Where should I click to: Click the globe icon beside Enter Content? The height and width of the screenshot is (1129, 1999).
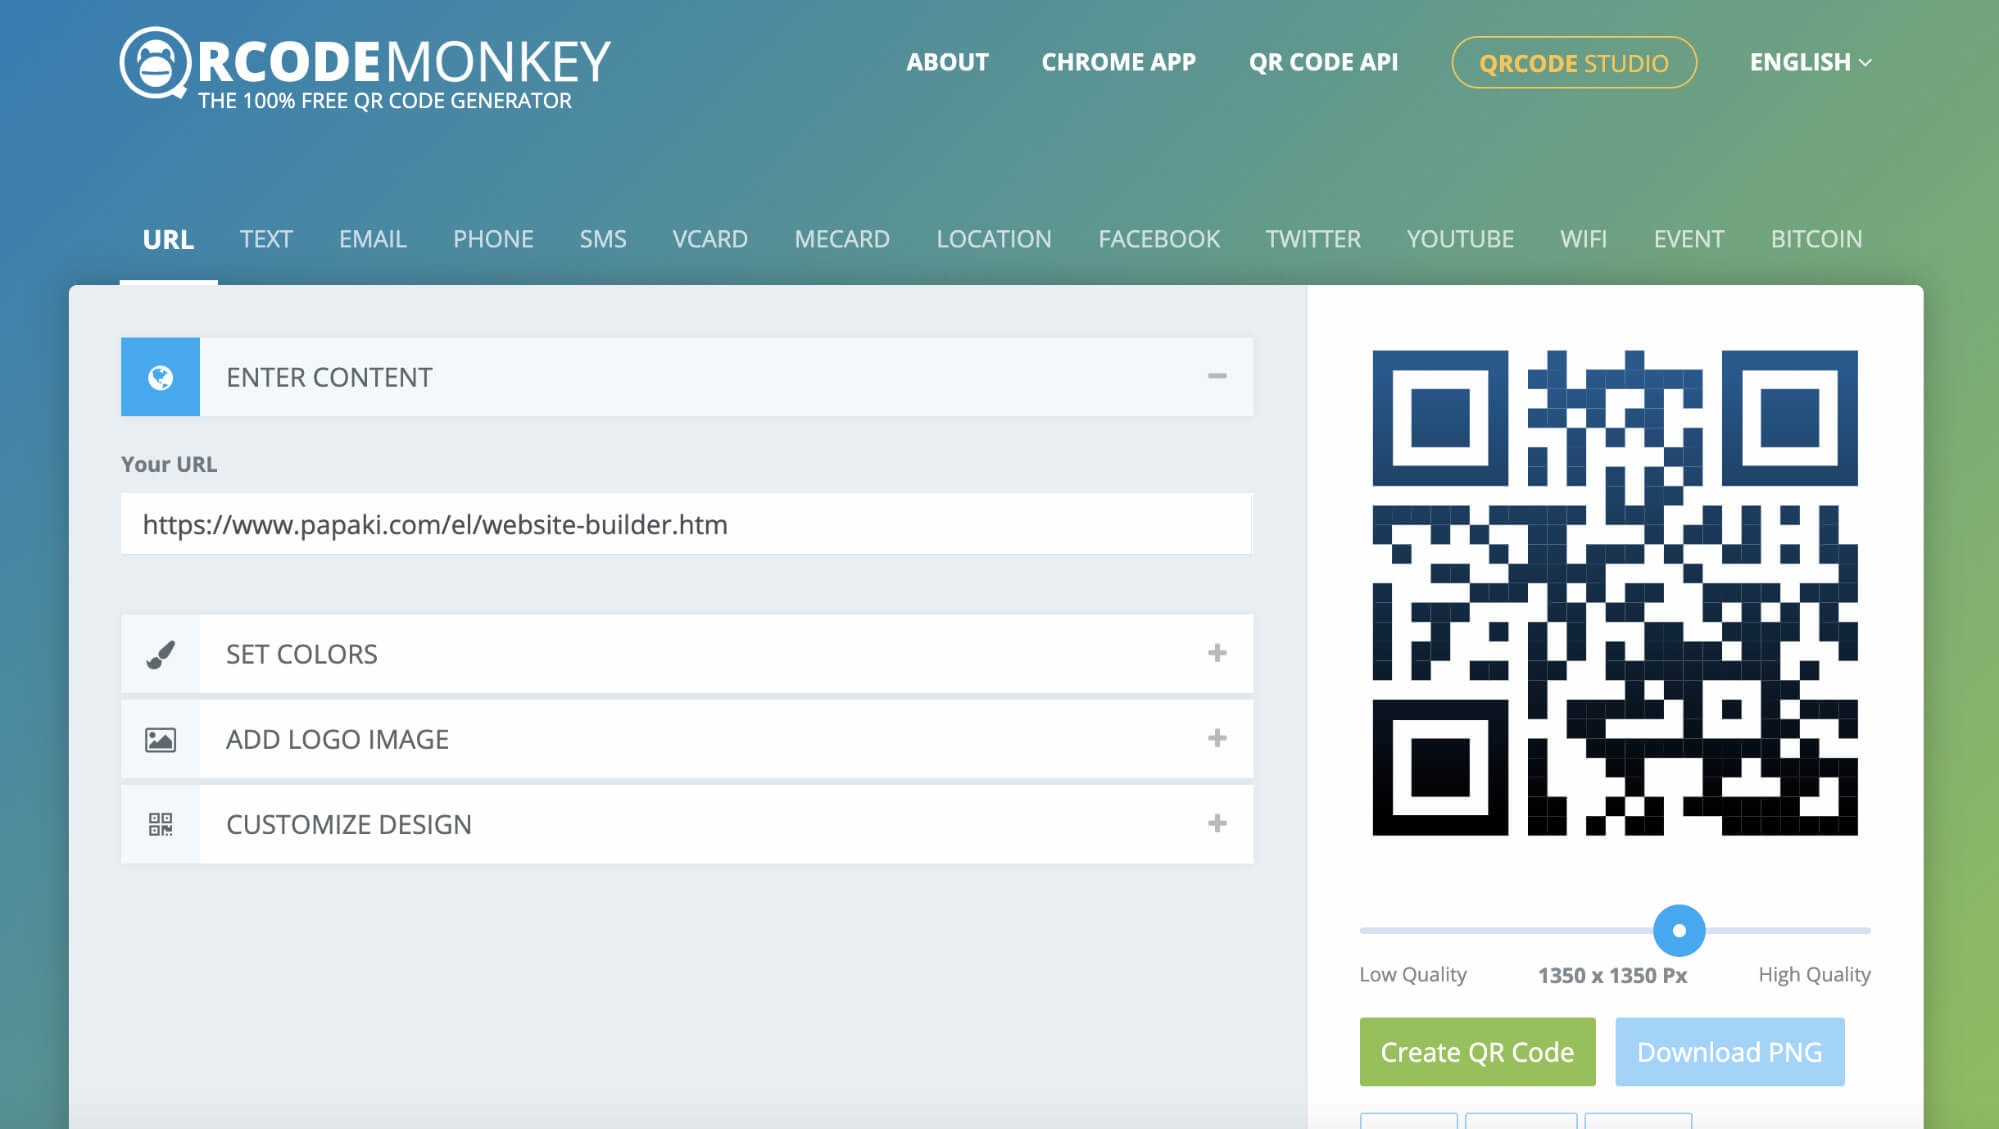click(160, 377)
